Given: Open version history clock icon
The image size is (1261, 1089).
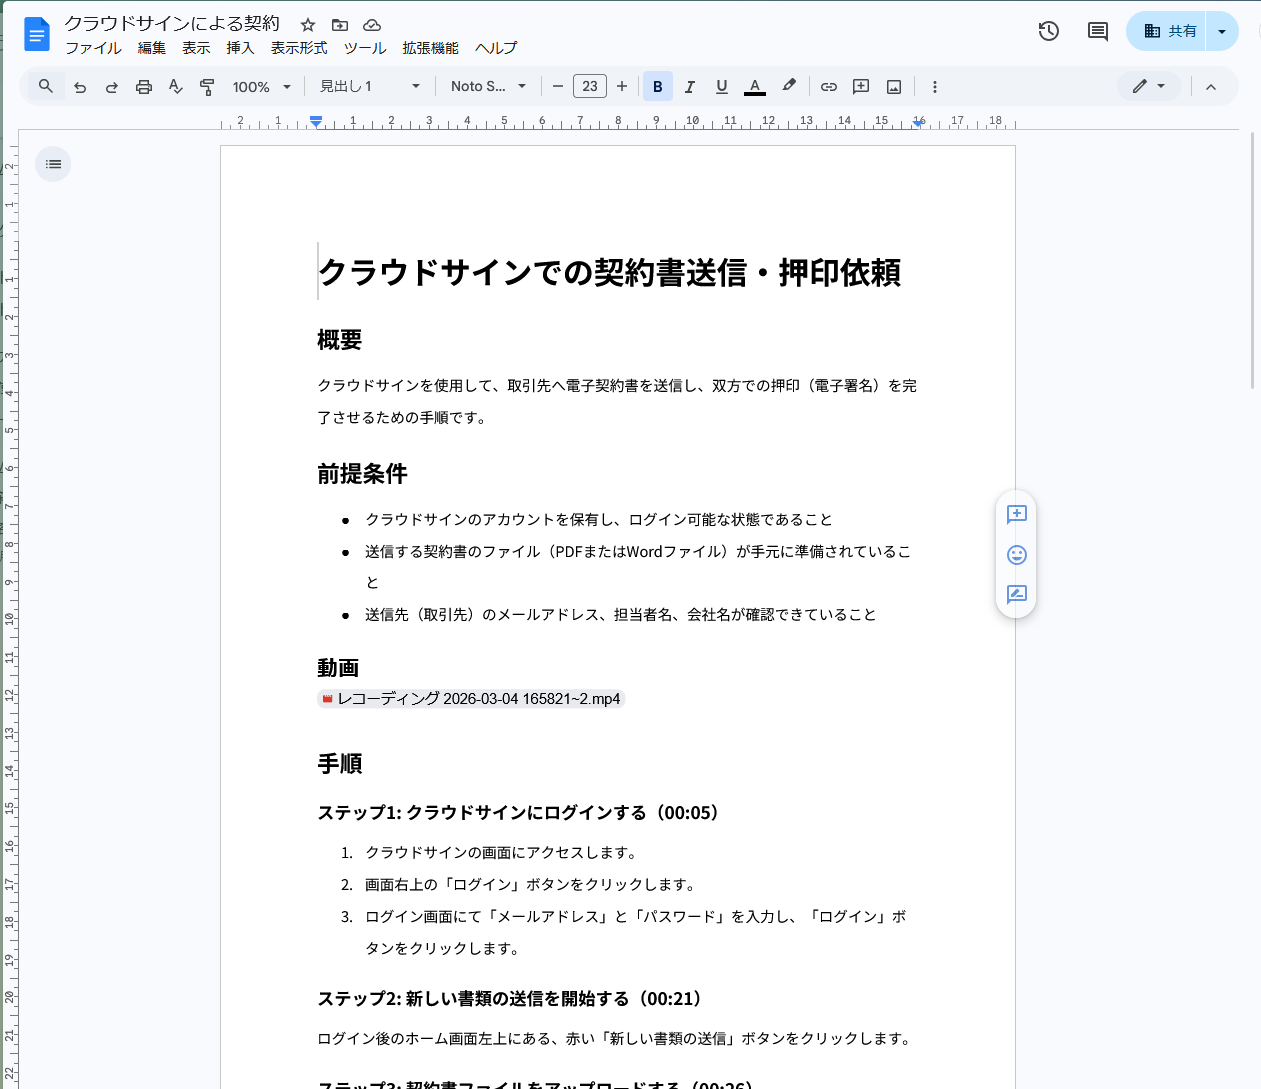Looking at the screenshot, I should (1048, 31).
